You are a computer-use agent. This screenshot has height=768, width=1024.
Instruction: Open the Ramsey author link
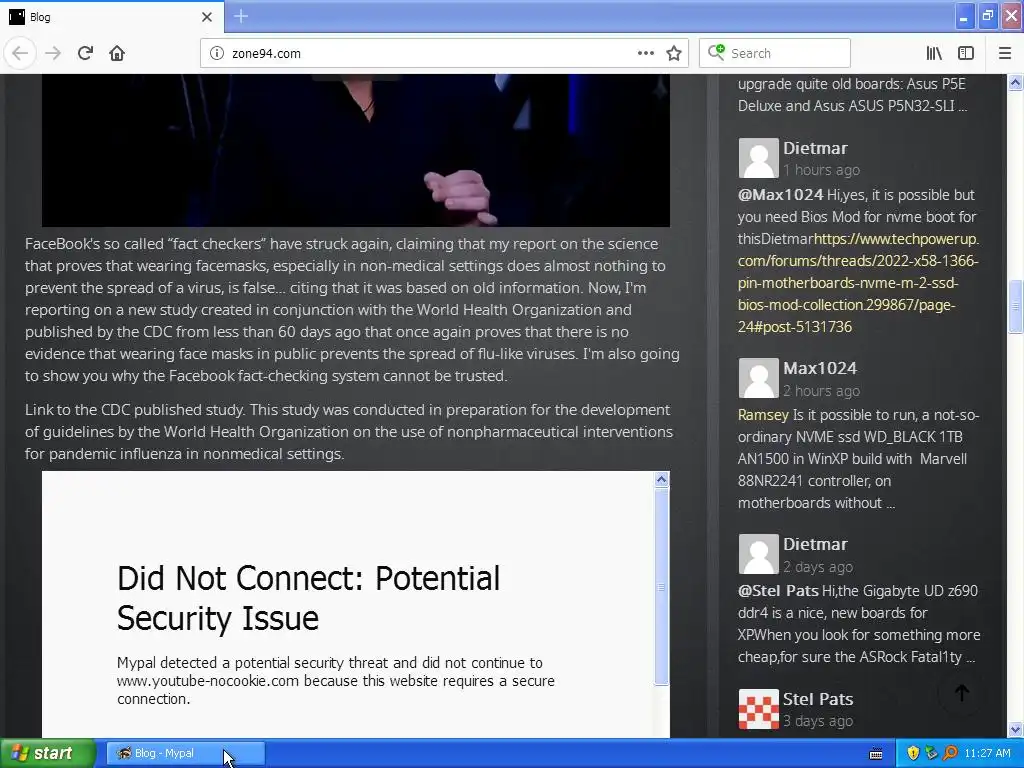tap(763, 415)
